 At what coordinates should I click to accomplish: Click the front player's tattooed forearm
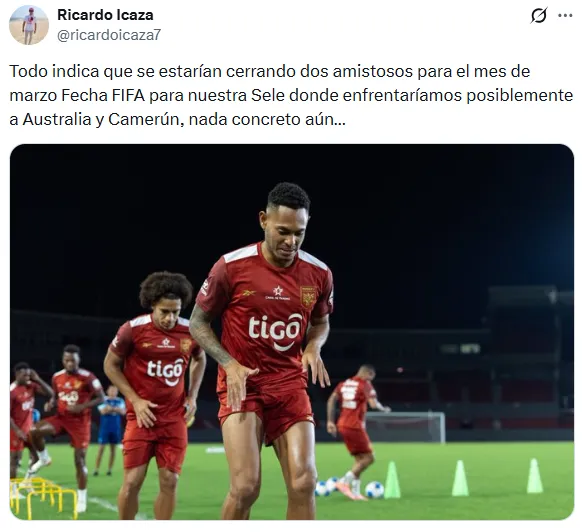point(209,337)
